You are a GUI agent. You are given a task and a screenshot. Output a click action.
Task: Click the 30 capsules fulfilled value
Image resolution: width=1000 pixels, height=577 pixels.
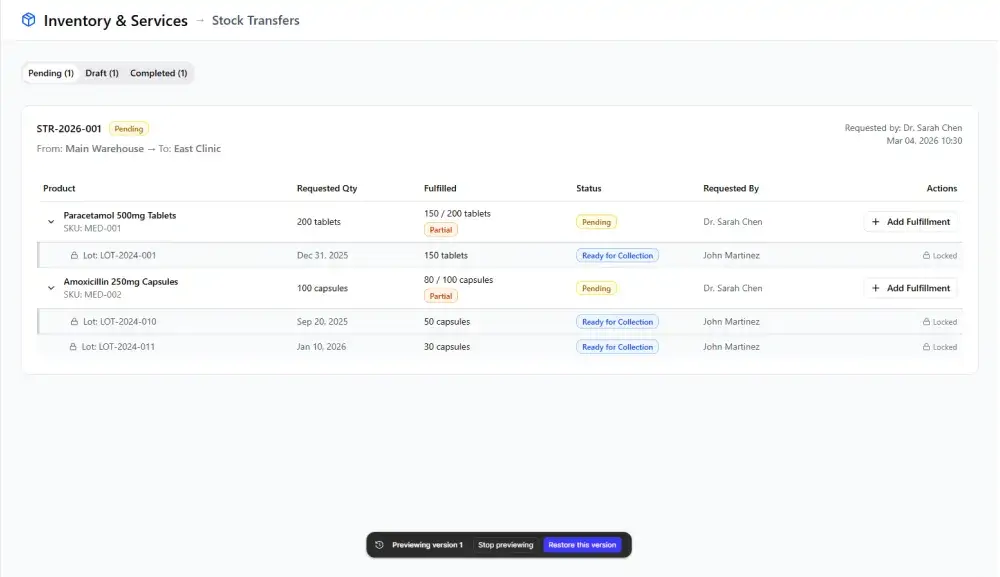coord(447,347)
